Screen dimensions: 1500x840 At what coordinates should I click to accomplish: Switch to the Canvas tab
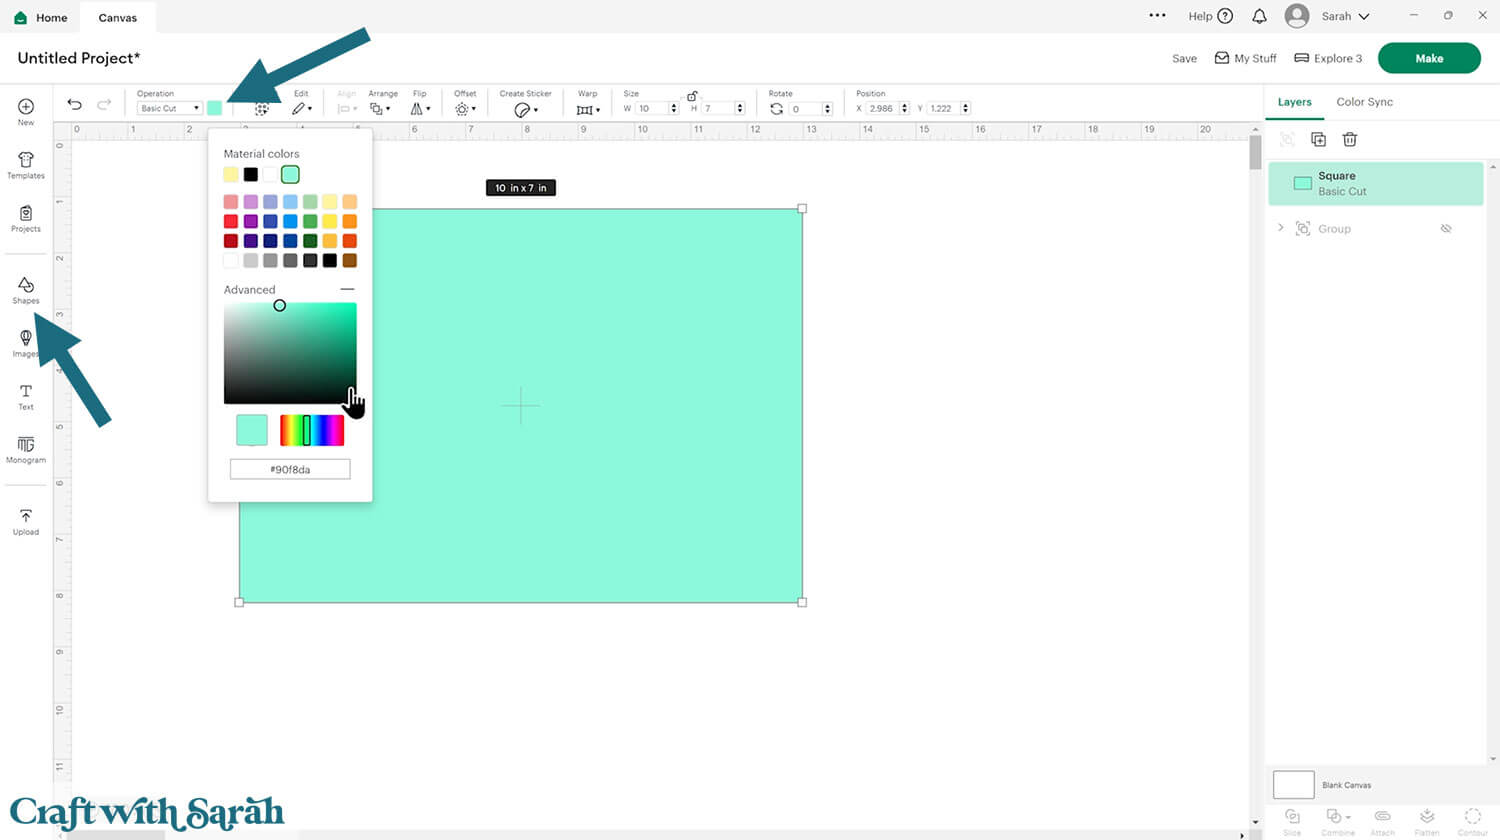click(x=118, y=17)
